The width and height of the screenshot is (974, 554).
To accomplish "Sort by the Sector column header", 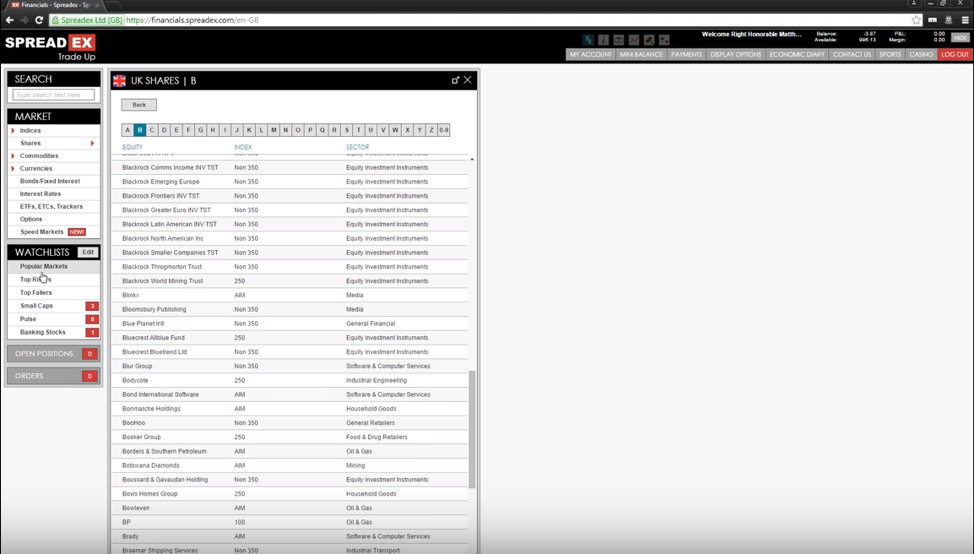I will (357, 147).
